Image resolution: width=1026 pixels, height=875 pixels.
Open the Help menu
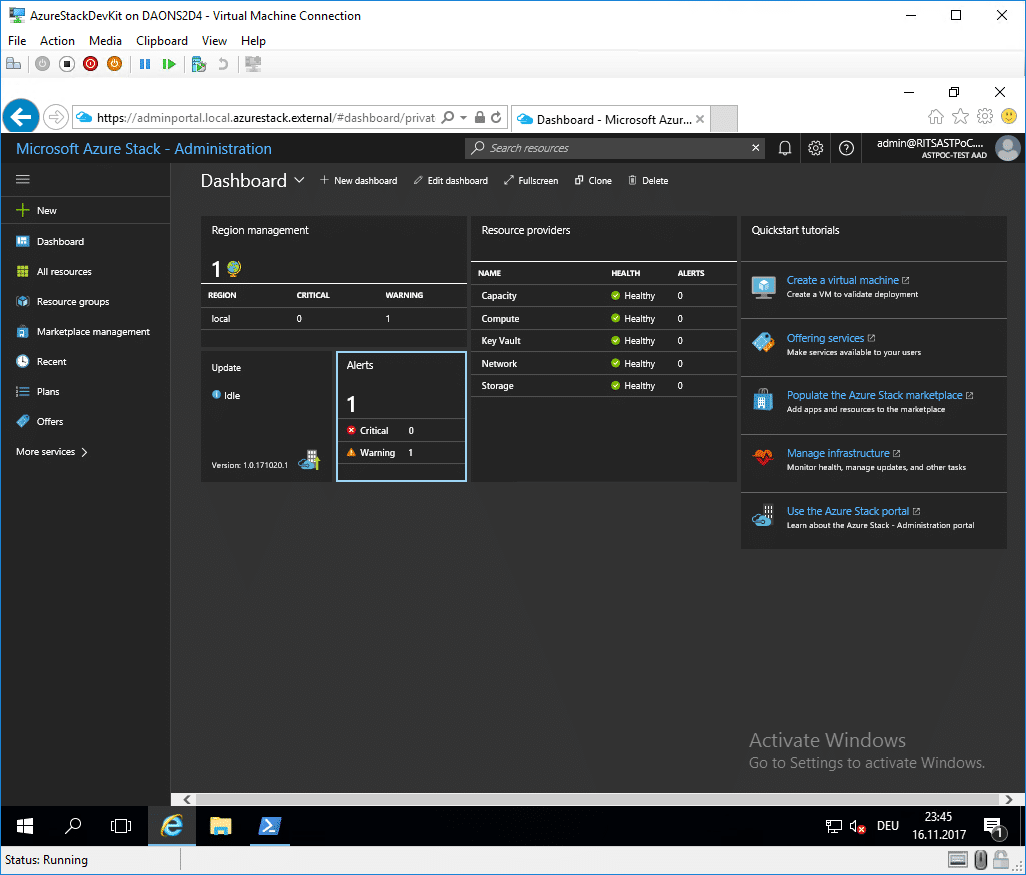[x=253, y=41]
